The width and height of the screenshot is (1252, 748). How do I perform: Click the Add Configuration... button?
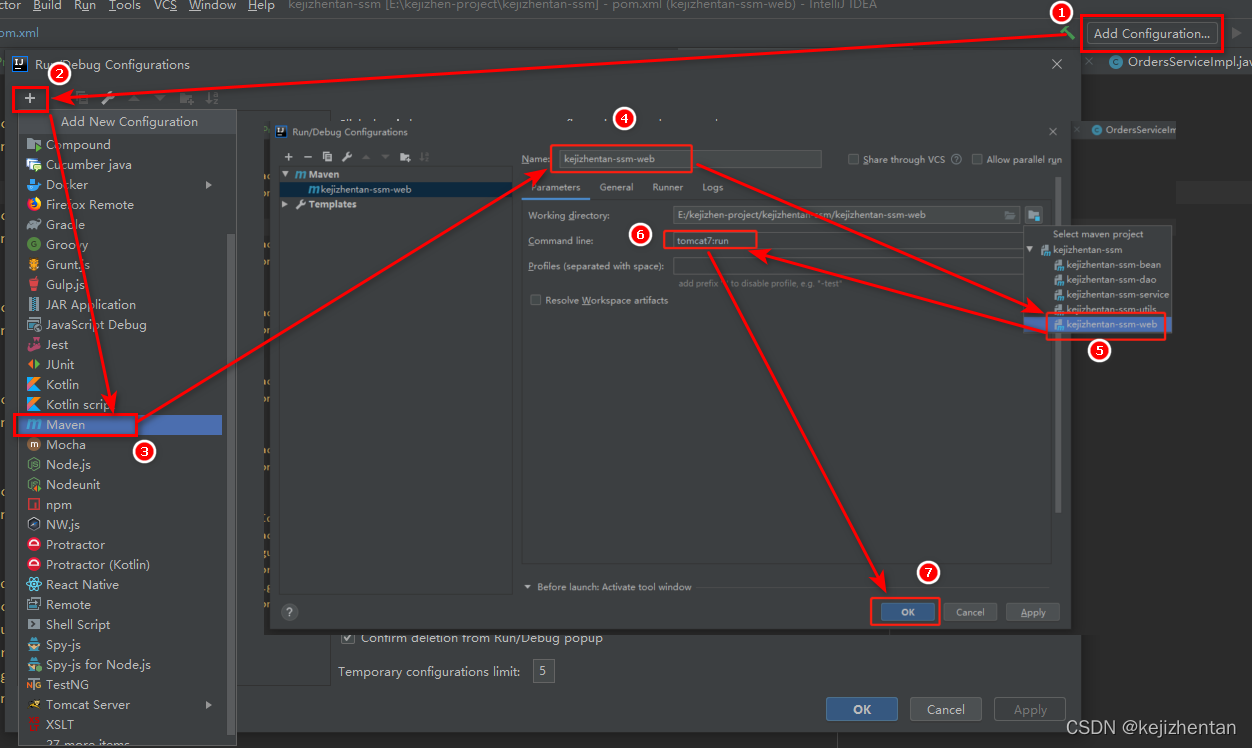coord(1152,33)
